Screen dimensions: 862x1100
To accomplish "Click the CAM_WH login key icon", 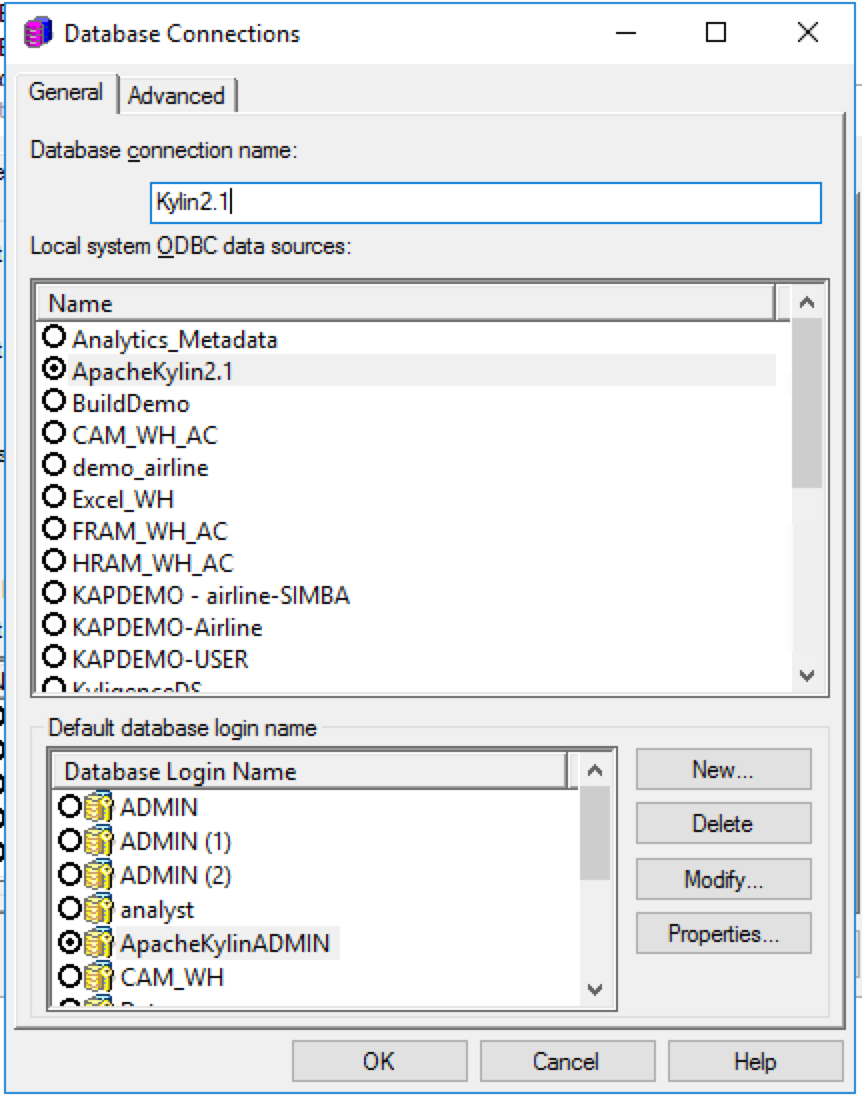I will (100, 977).
